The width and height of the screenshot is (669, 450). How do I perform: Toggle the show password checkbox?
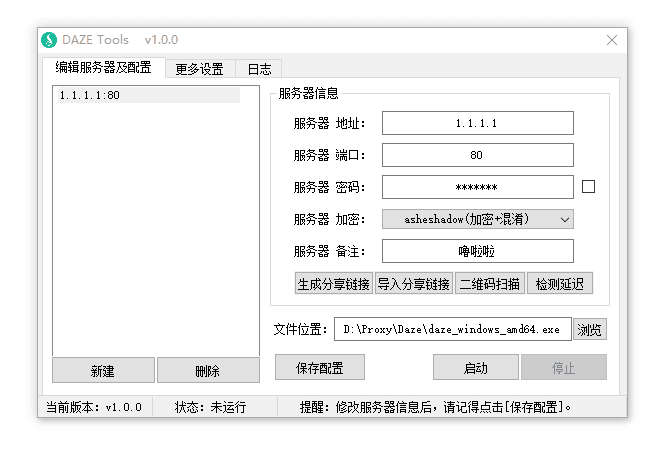[x=588, y=186]
